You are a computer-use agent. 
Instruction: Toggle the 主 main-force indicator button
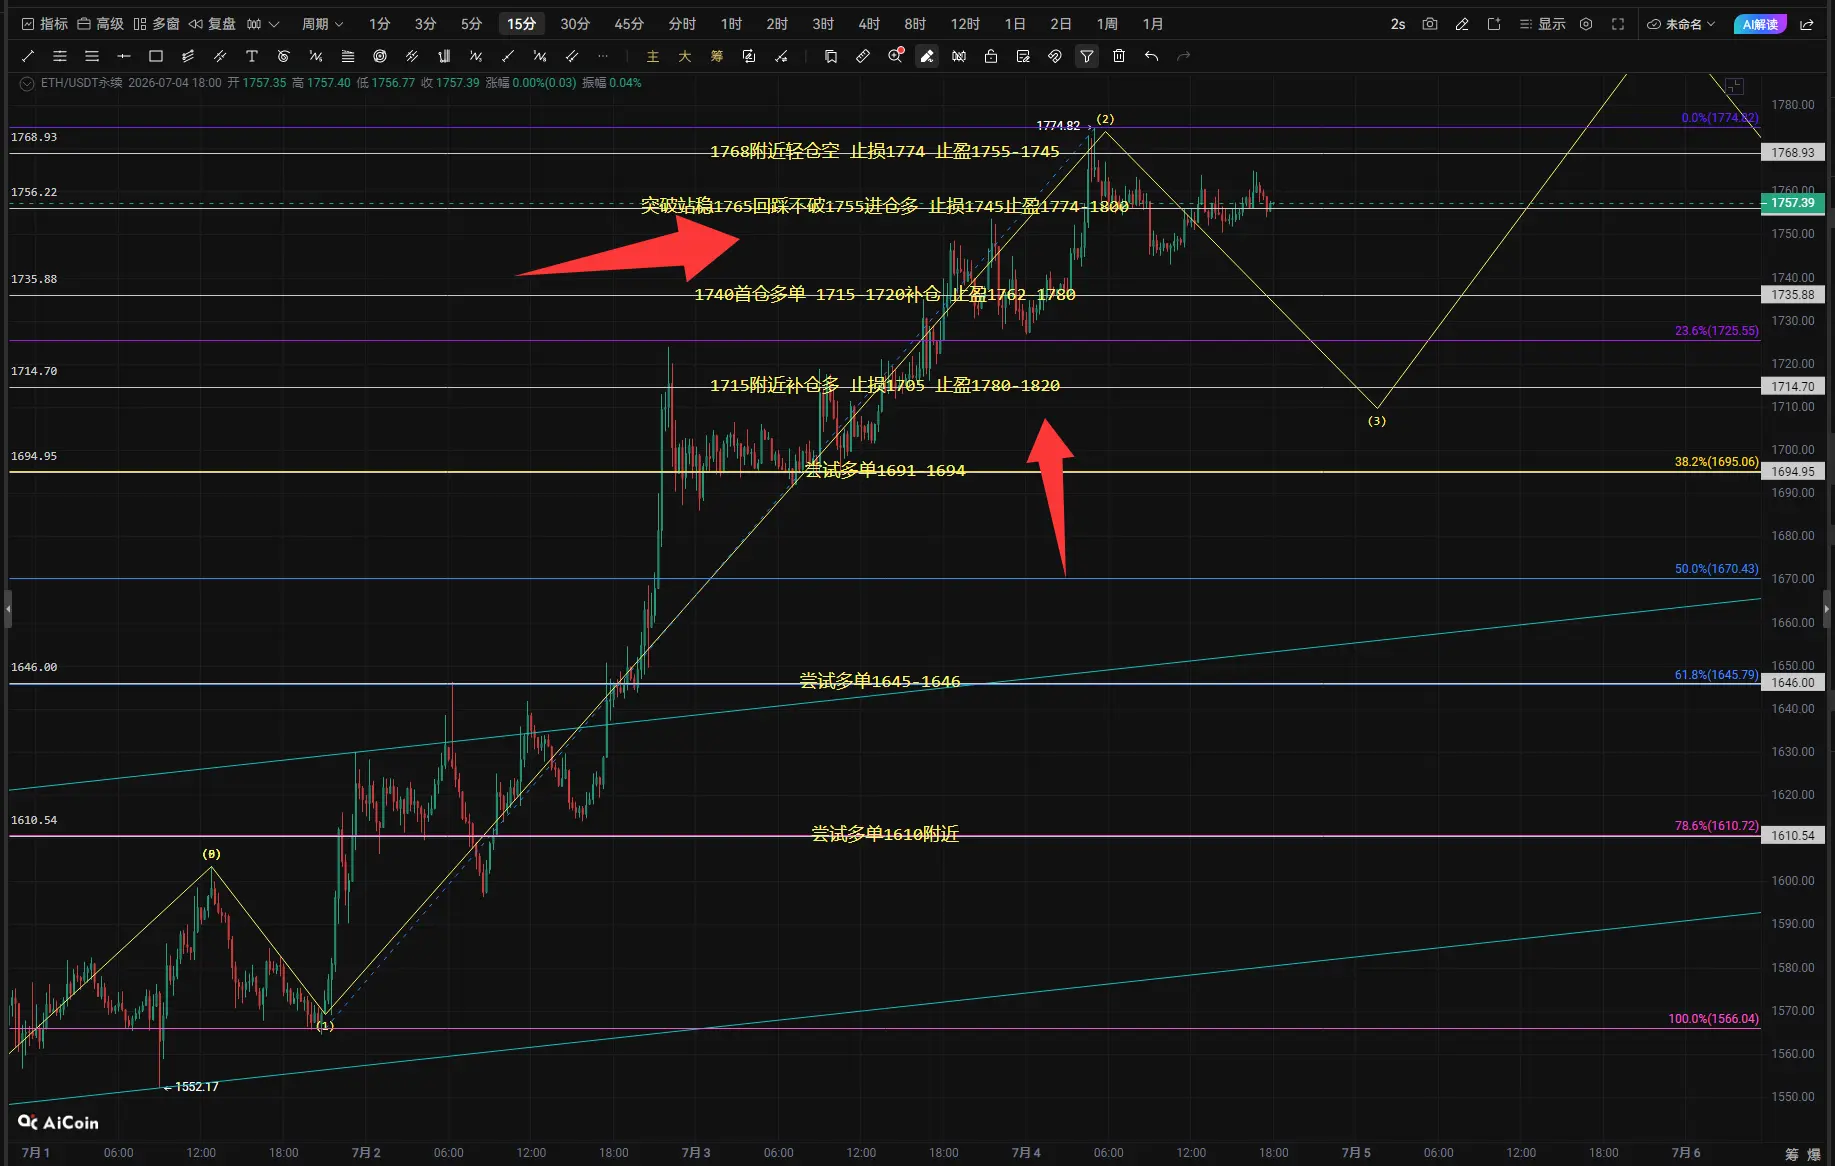tap(653, 56)
